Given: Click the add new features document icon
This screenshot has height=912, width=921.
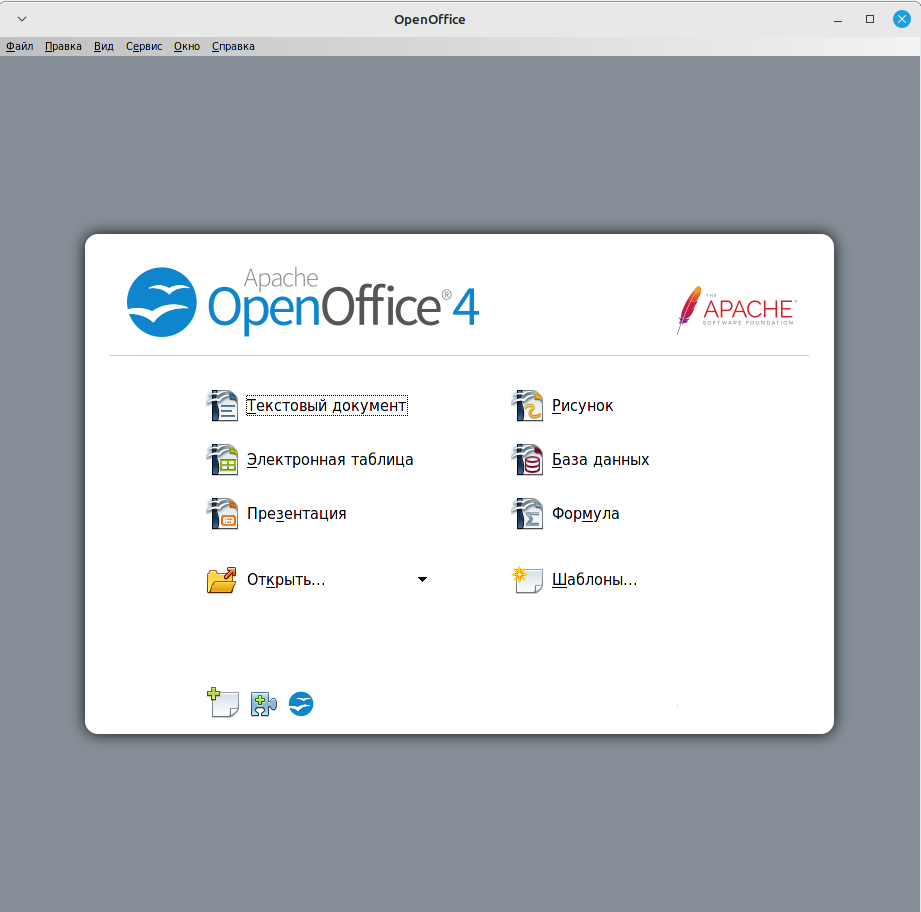Looking at the screenshot, I should click(x=222, y=703).
